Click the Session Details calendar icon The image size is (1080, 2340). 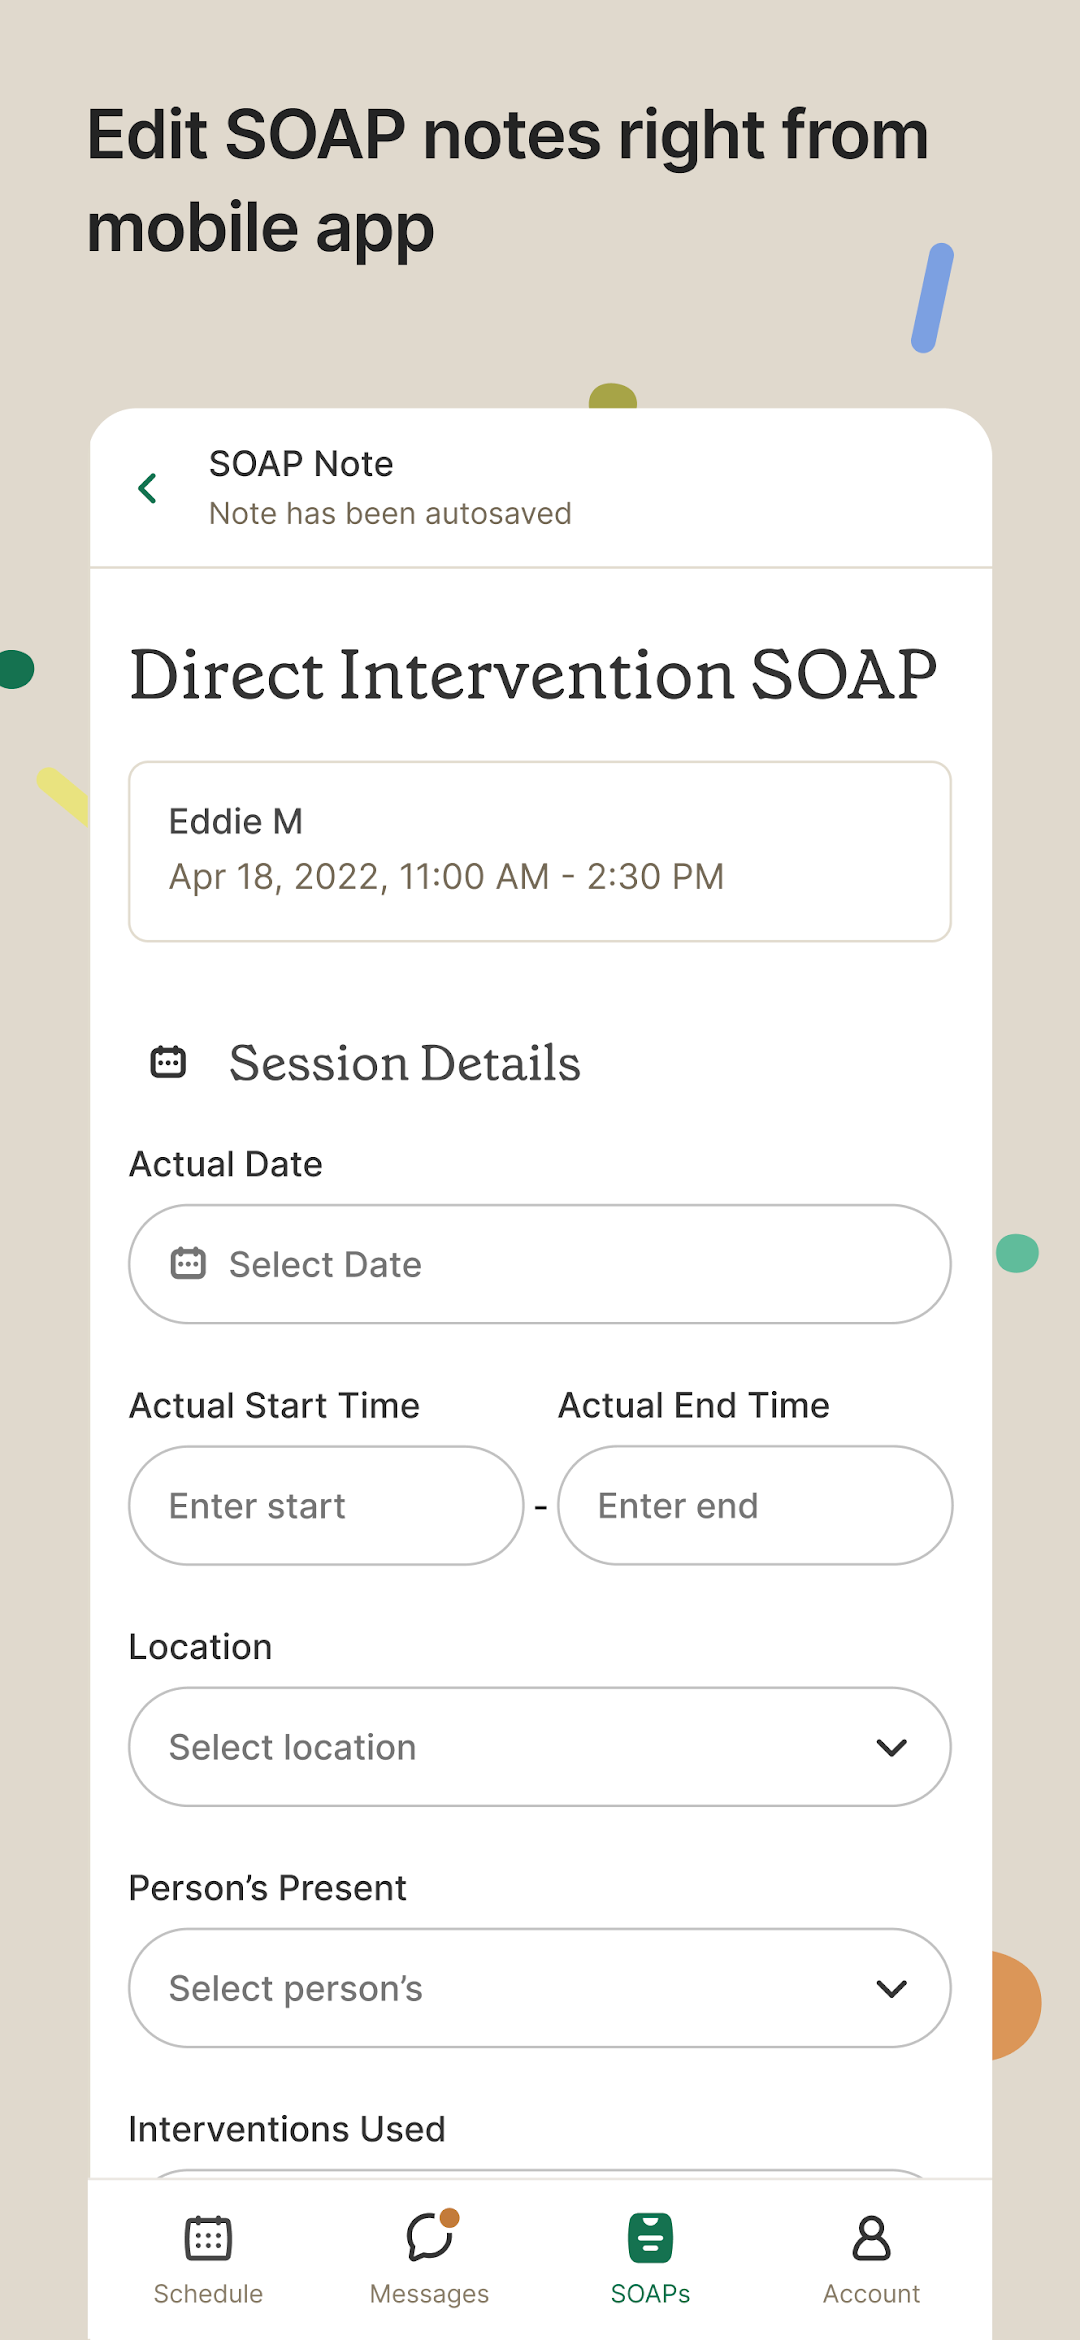pos(168,1062)
